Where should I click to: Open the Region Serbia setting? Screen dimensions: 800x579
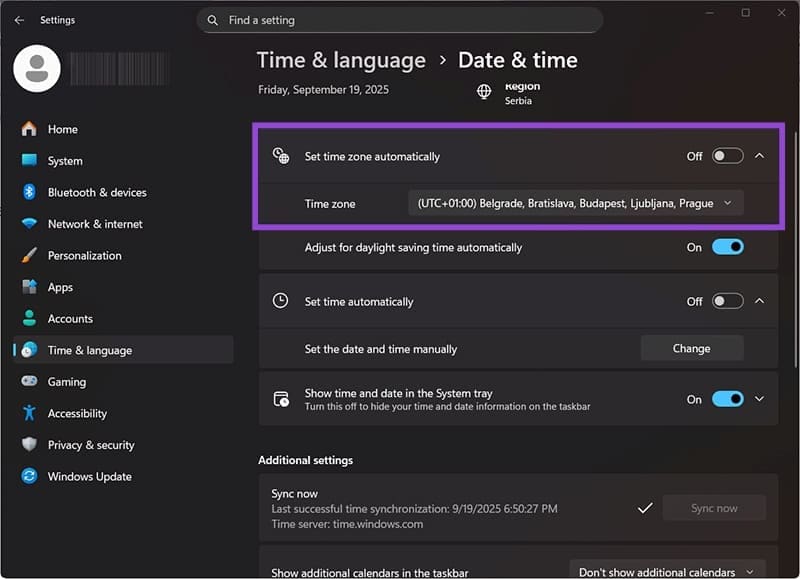tap(508, 93)
